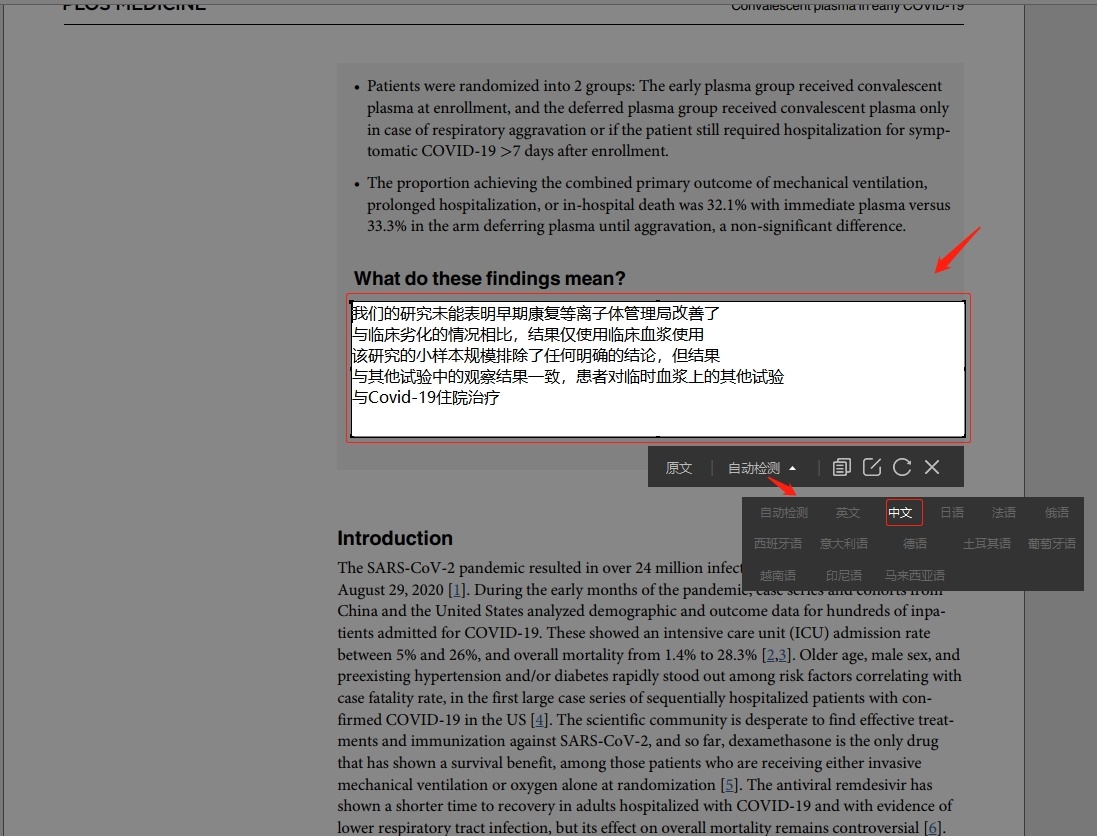
Task: Select 日语 in the language list
Action: [x=951, y=513]
